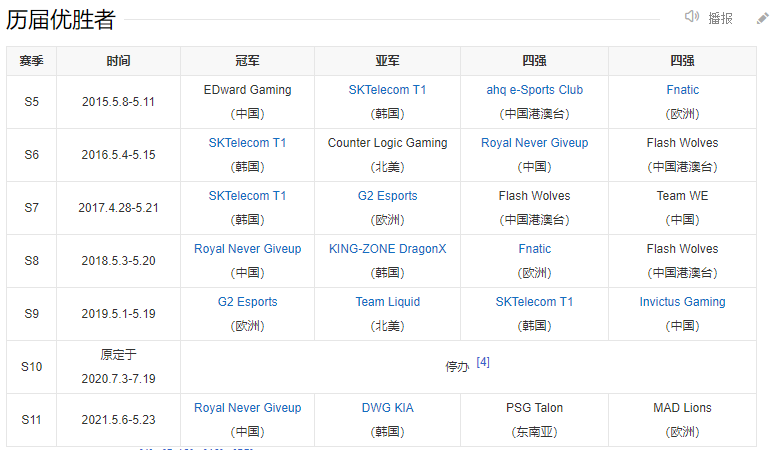Click the 历届优胜者 section heading

pyautogui.click(x=61, y=19)
